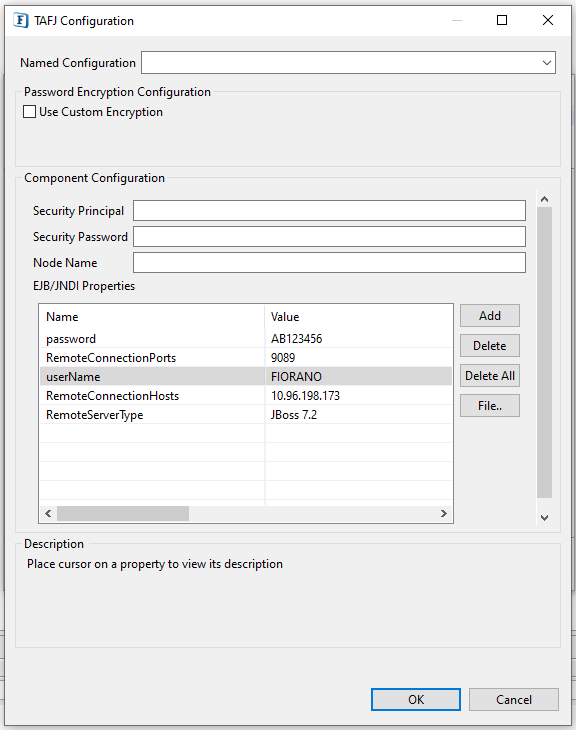The image size is (576, 730).
Task: Enable Use Custom Encryption checkbox
Action: pyautogui.click(x=29, y=112)
